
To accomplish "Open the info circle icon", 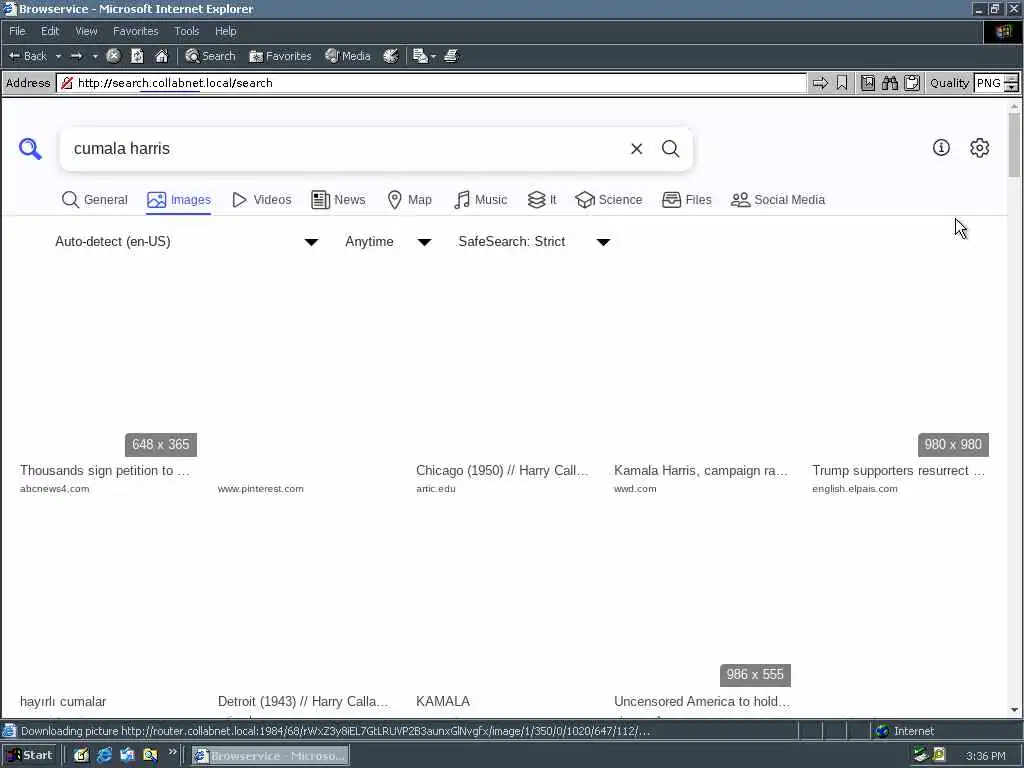I will click(x=941, y=148).
